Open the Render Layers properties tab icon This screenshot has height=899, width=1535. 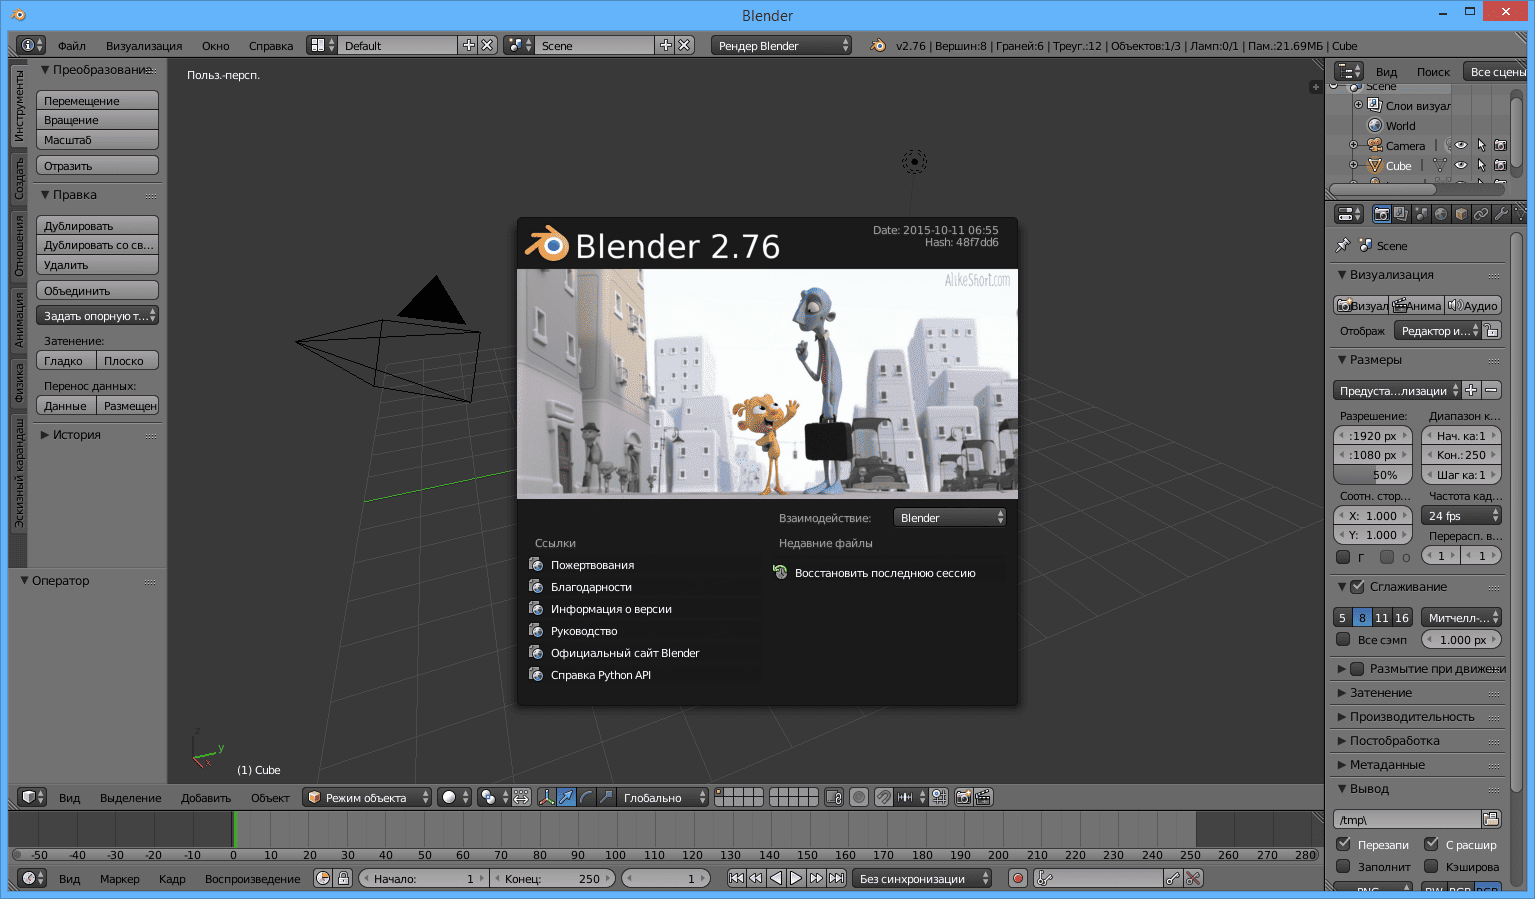pyautogui.click(x=1401, y=214)
